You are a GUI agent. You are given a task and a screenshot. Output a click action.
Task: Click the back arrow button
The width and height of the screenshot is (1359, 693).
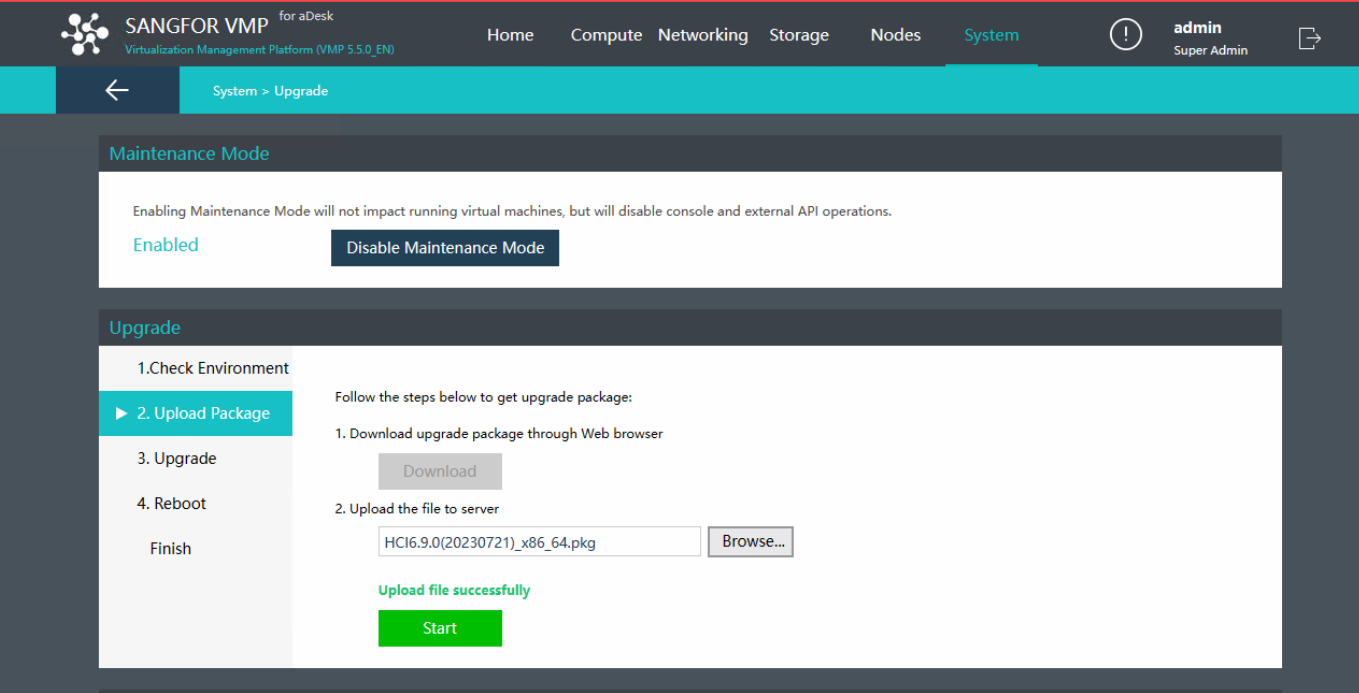[x=117, y=90]
